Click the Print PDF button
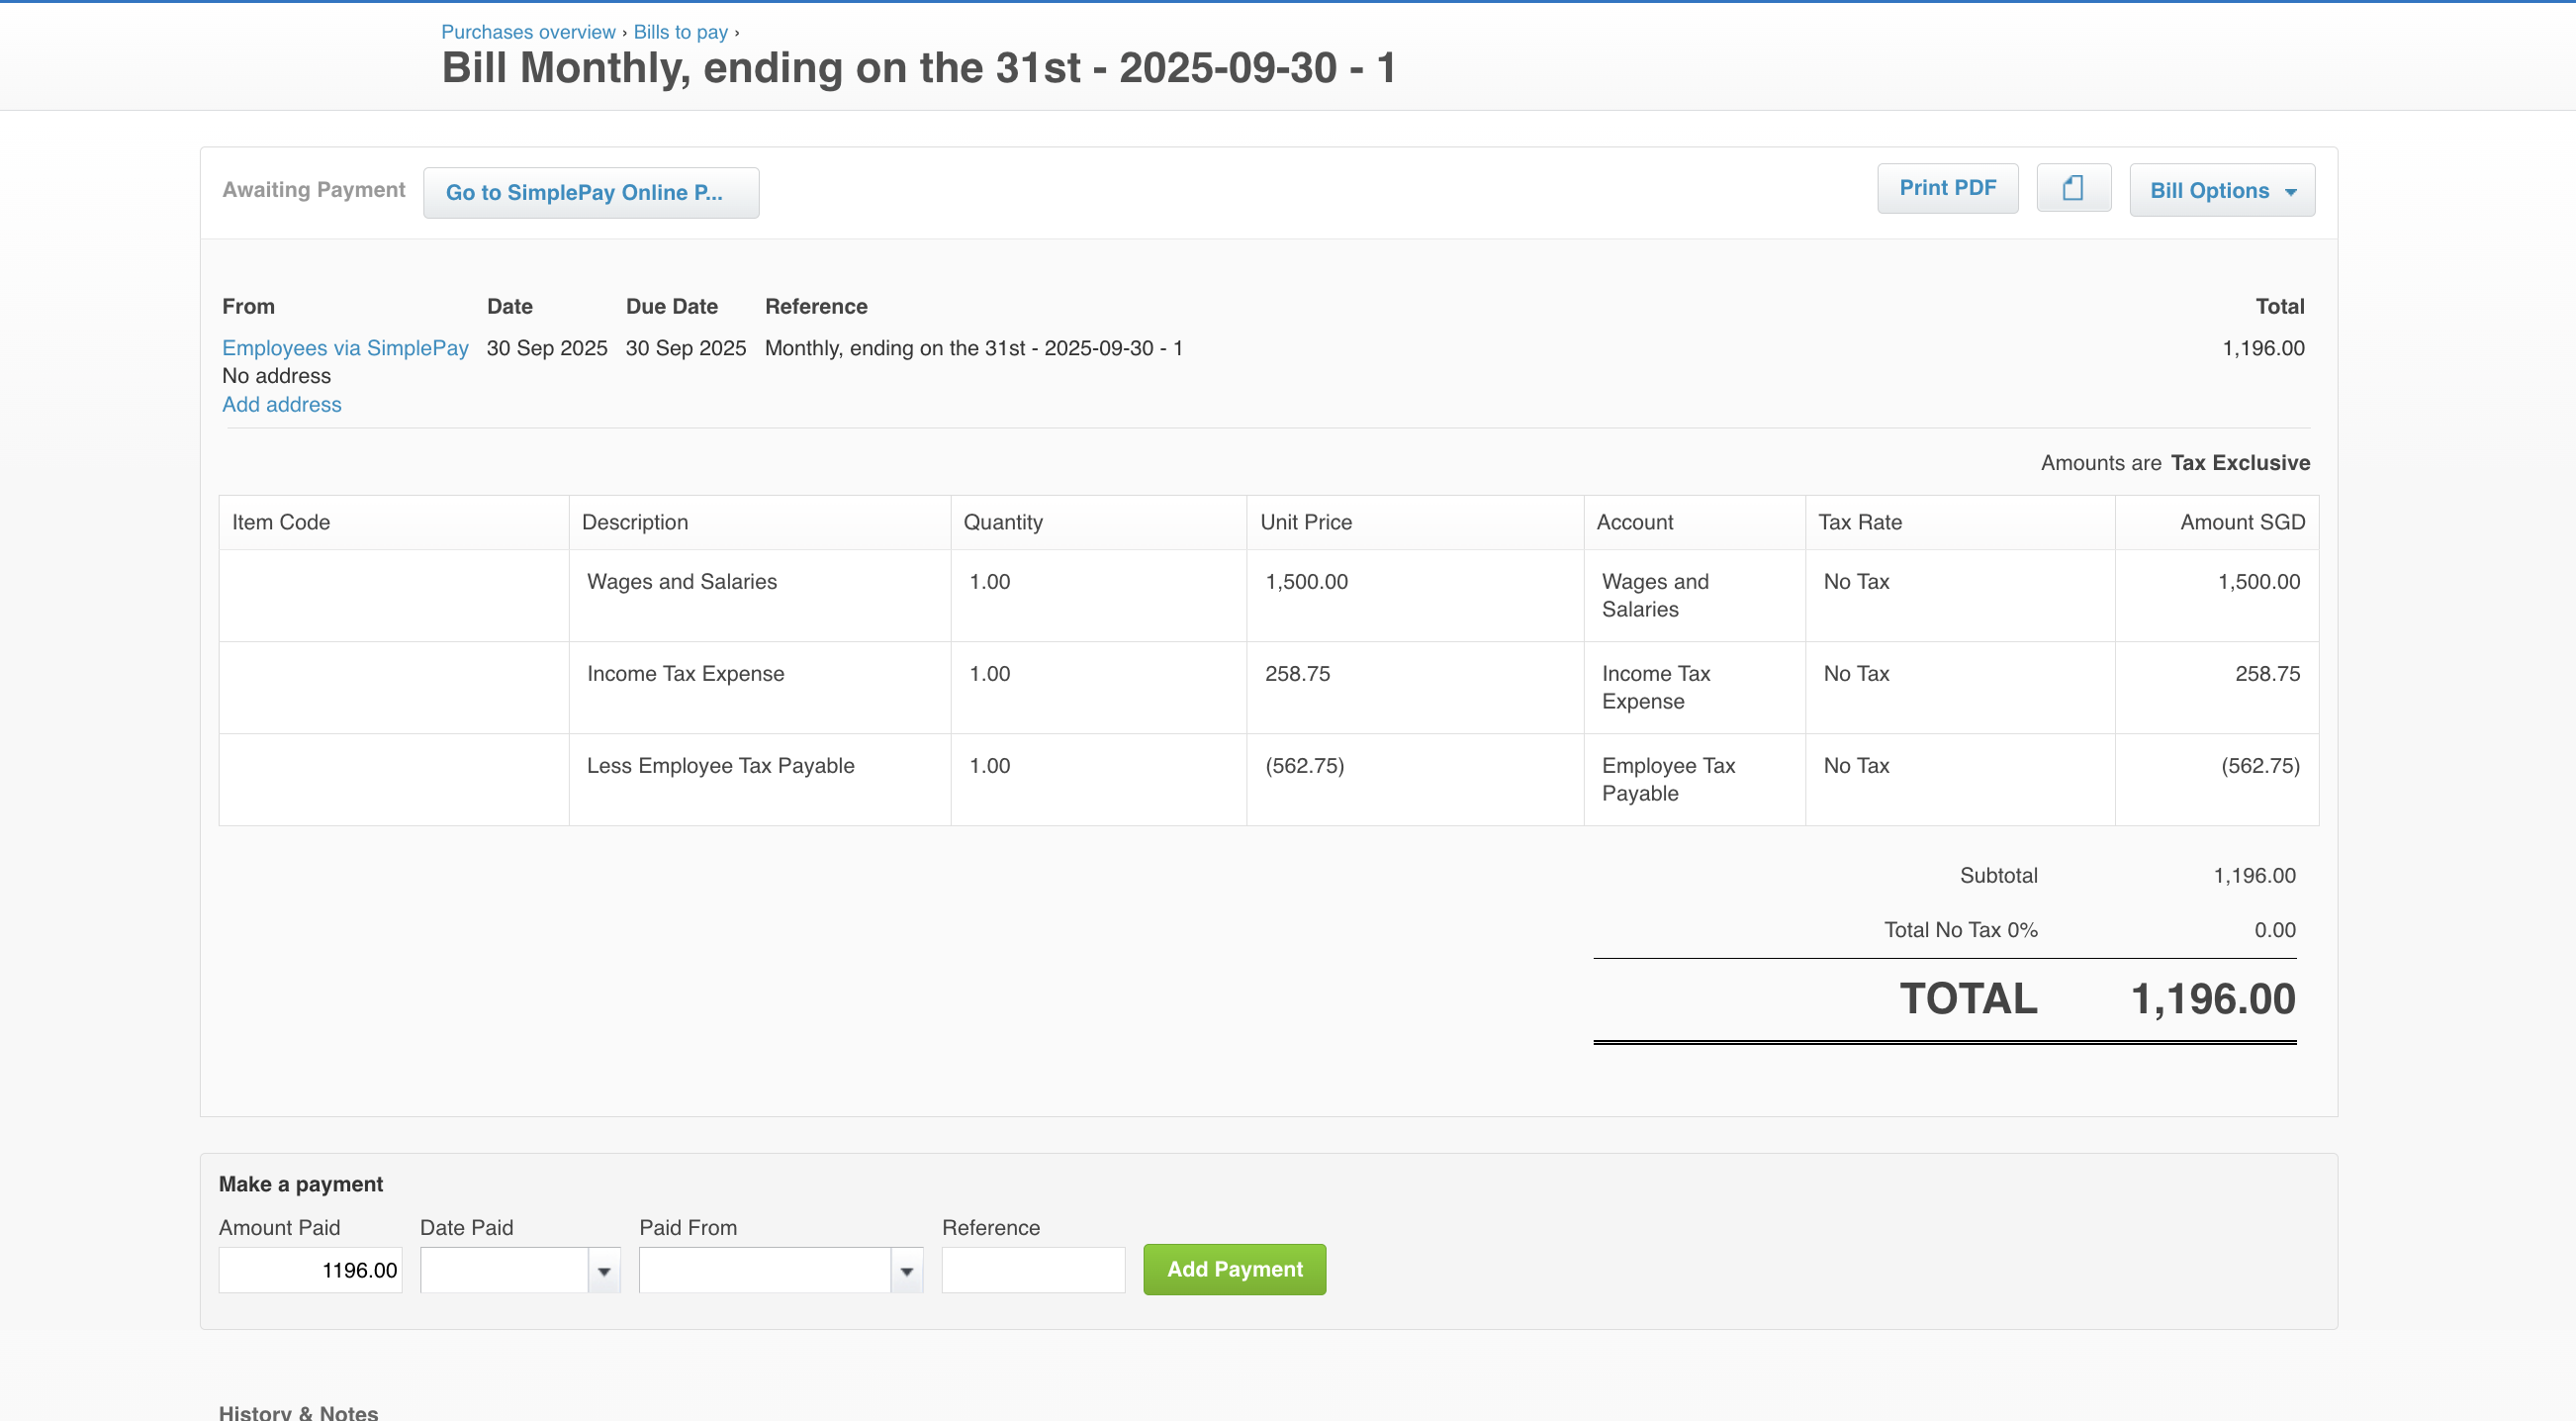This screenshot has height=1421, width=2576. coord(1947,188)
